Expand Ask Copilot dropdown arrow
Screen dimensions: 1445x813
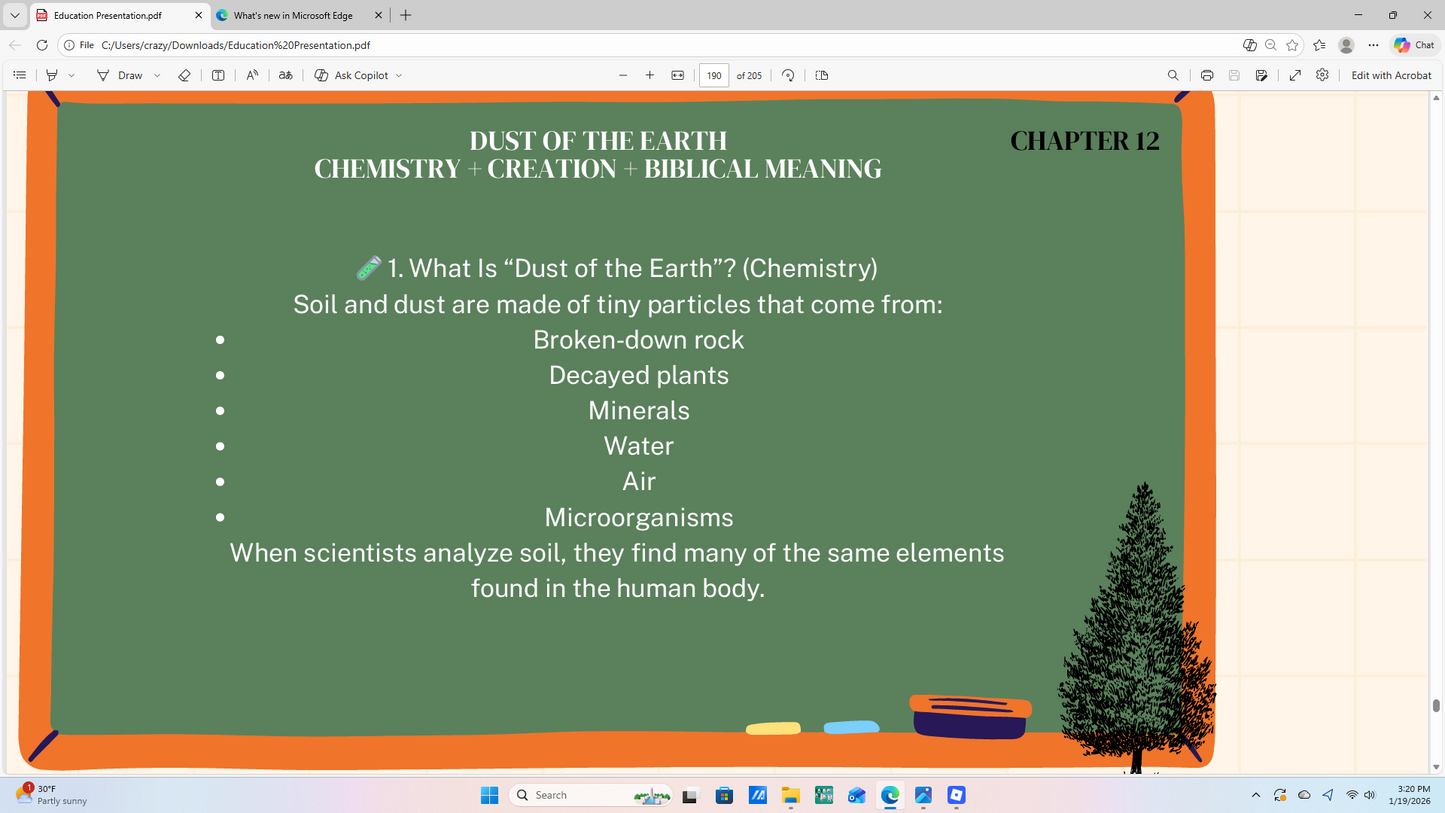pos(399,75)
